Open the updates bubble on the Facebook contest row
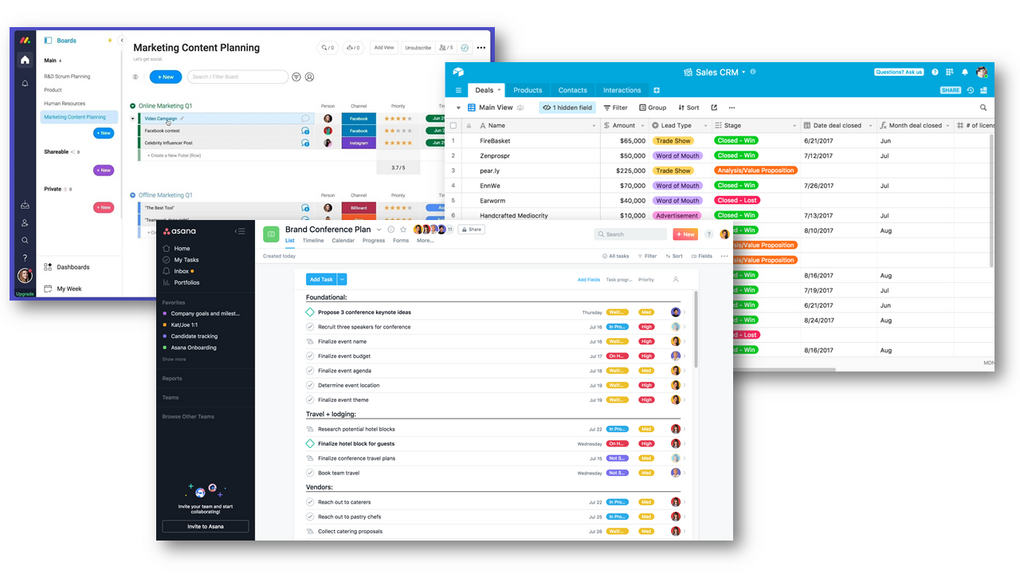Viewport: 1020px width, 574px height. 305,131
